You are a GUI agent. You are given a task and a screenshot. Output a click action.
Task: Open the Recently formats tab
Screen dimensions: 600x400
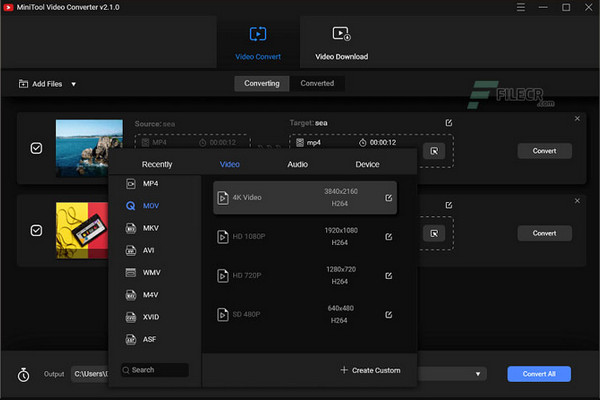pyautogui.click(x=157, y=164)
